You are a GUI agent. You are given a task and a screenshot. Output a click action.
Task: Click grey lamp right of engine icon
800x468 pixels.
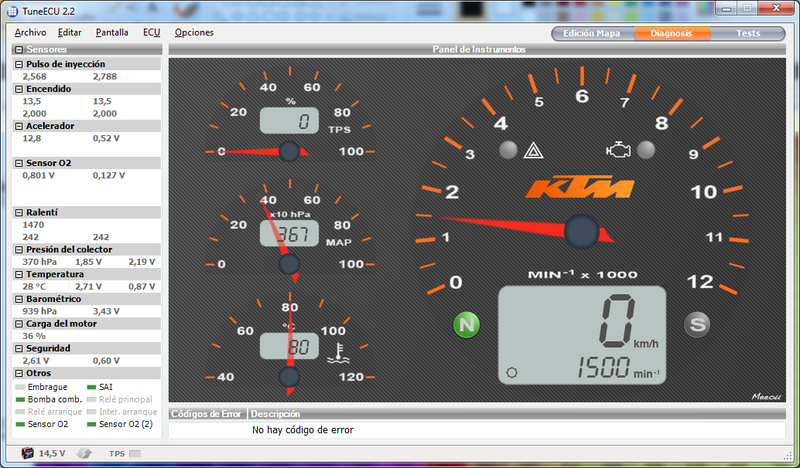click(x=646, y=150)
